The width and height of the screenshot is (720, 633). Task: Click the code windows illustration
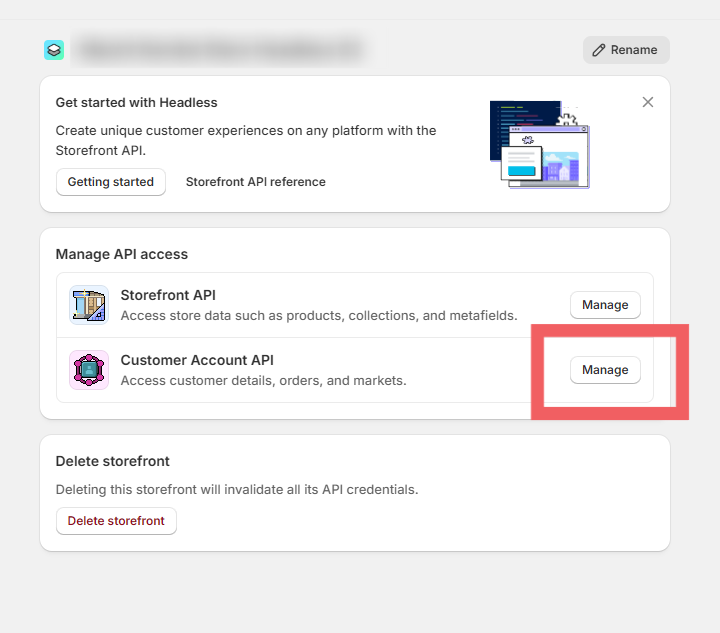[x=540, y=144]
